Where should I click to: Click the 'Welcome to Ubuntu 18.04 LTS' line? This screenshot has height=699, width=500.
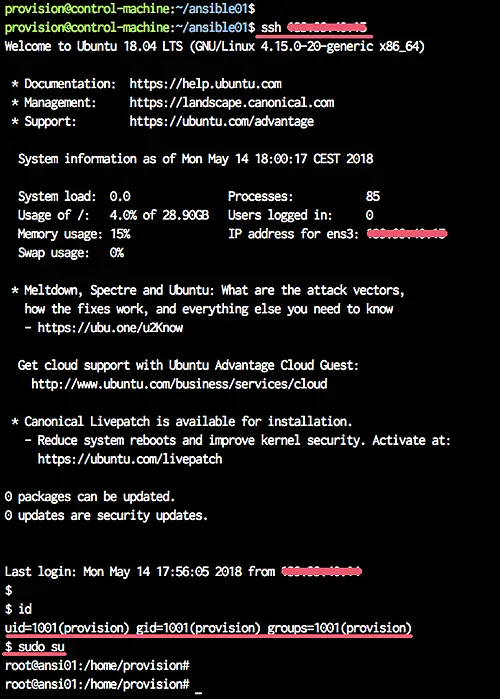[214, 46]
